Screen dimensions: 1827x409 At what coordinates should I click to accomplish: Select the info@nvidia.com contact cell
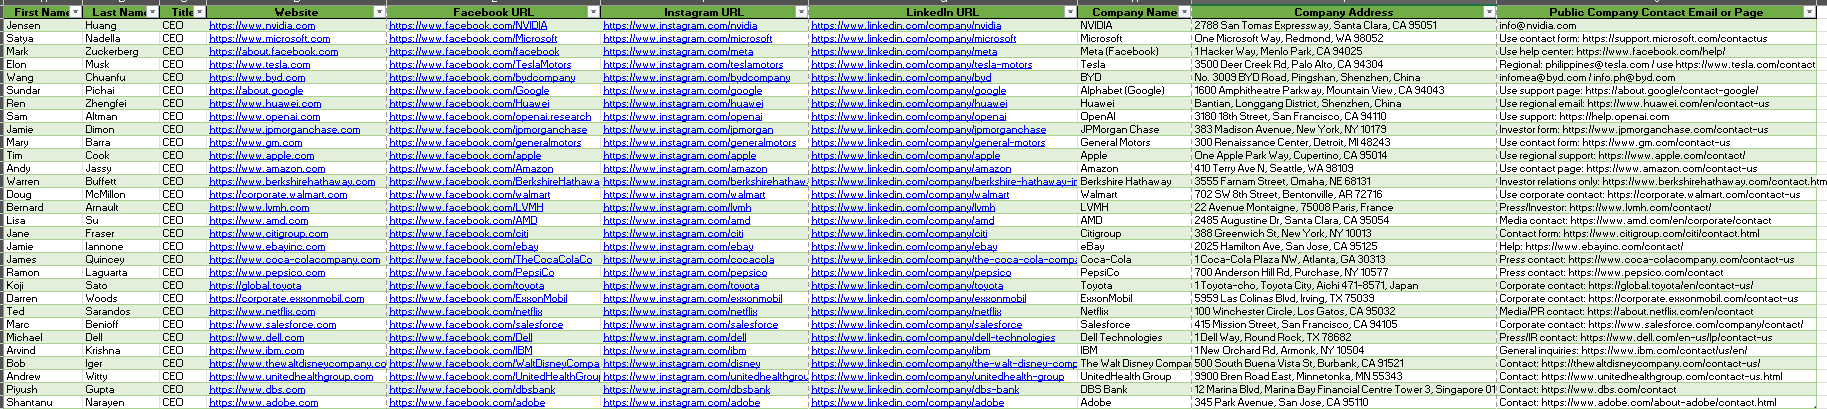point(1656,26)
